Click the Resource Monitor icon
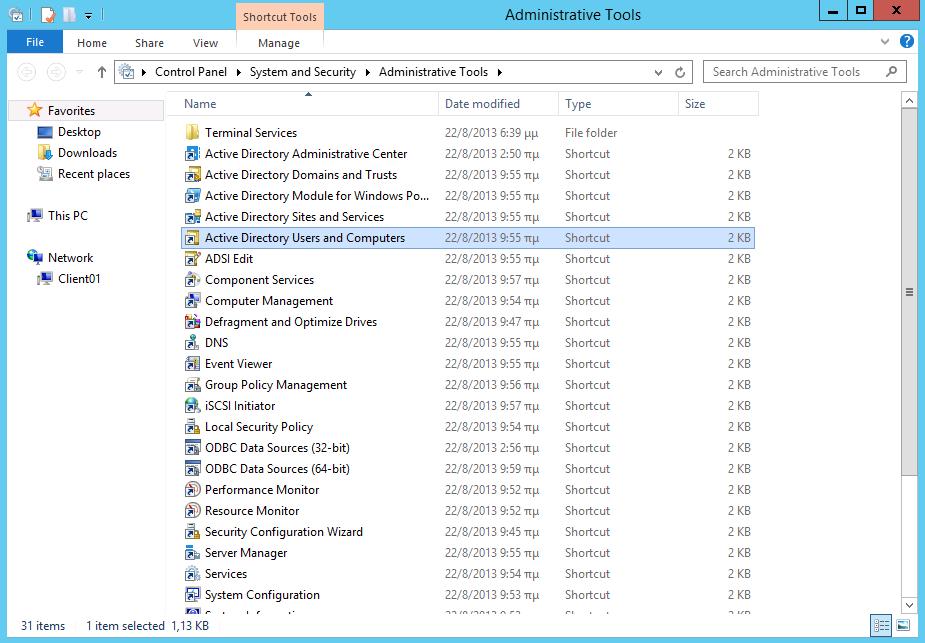Viewport: 925px width, 643px height. coord(192,511)
